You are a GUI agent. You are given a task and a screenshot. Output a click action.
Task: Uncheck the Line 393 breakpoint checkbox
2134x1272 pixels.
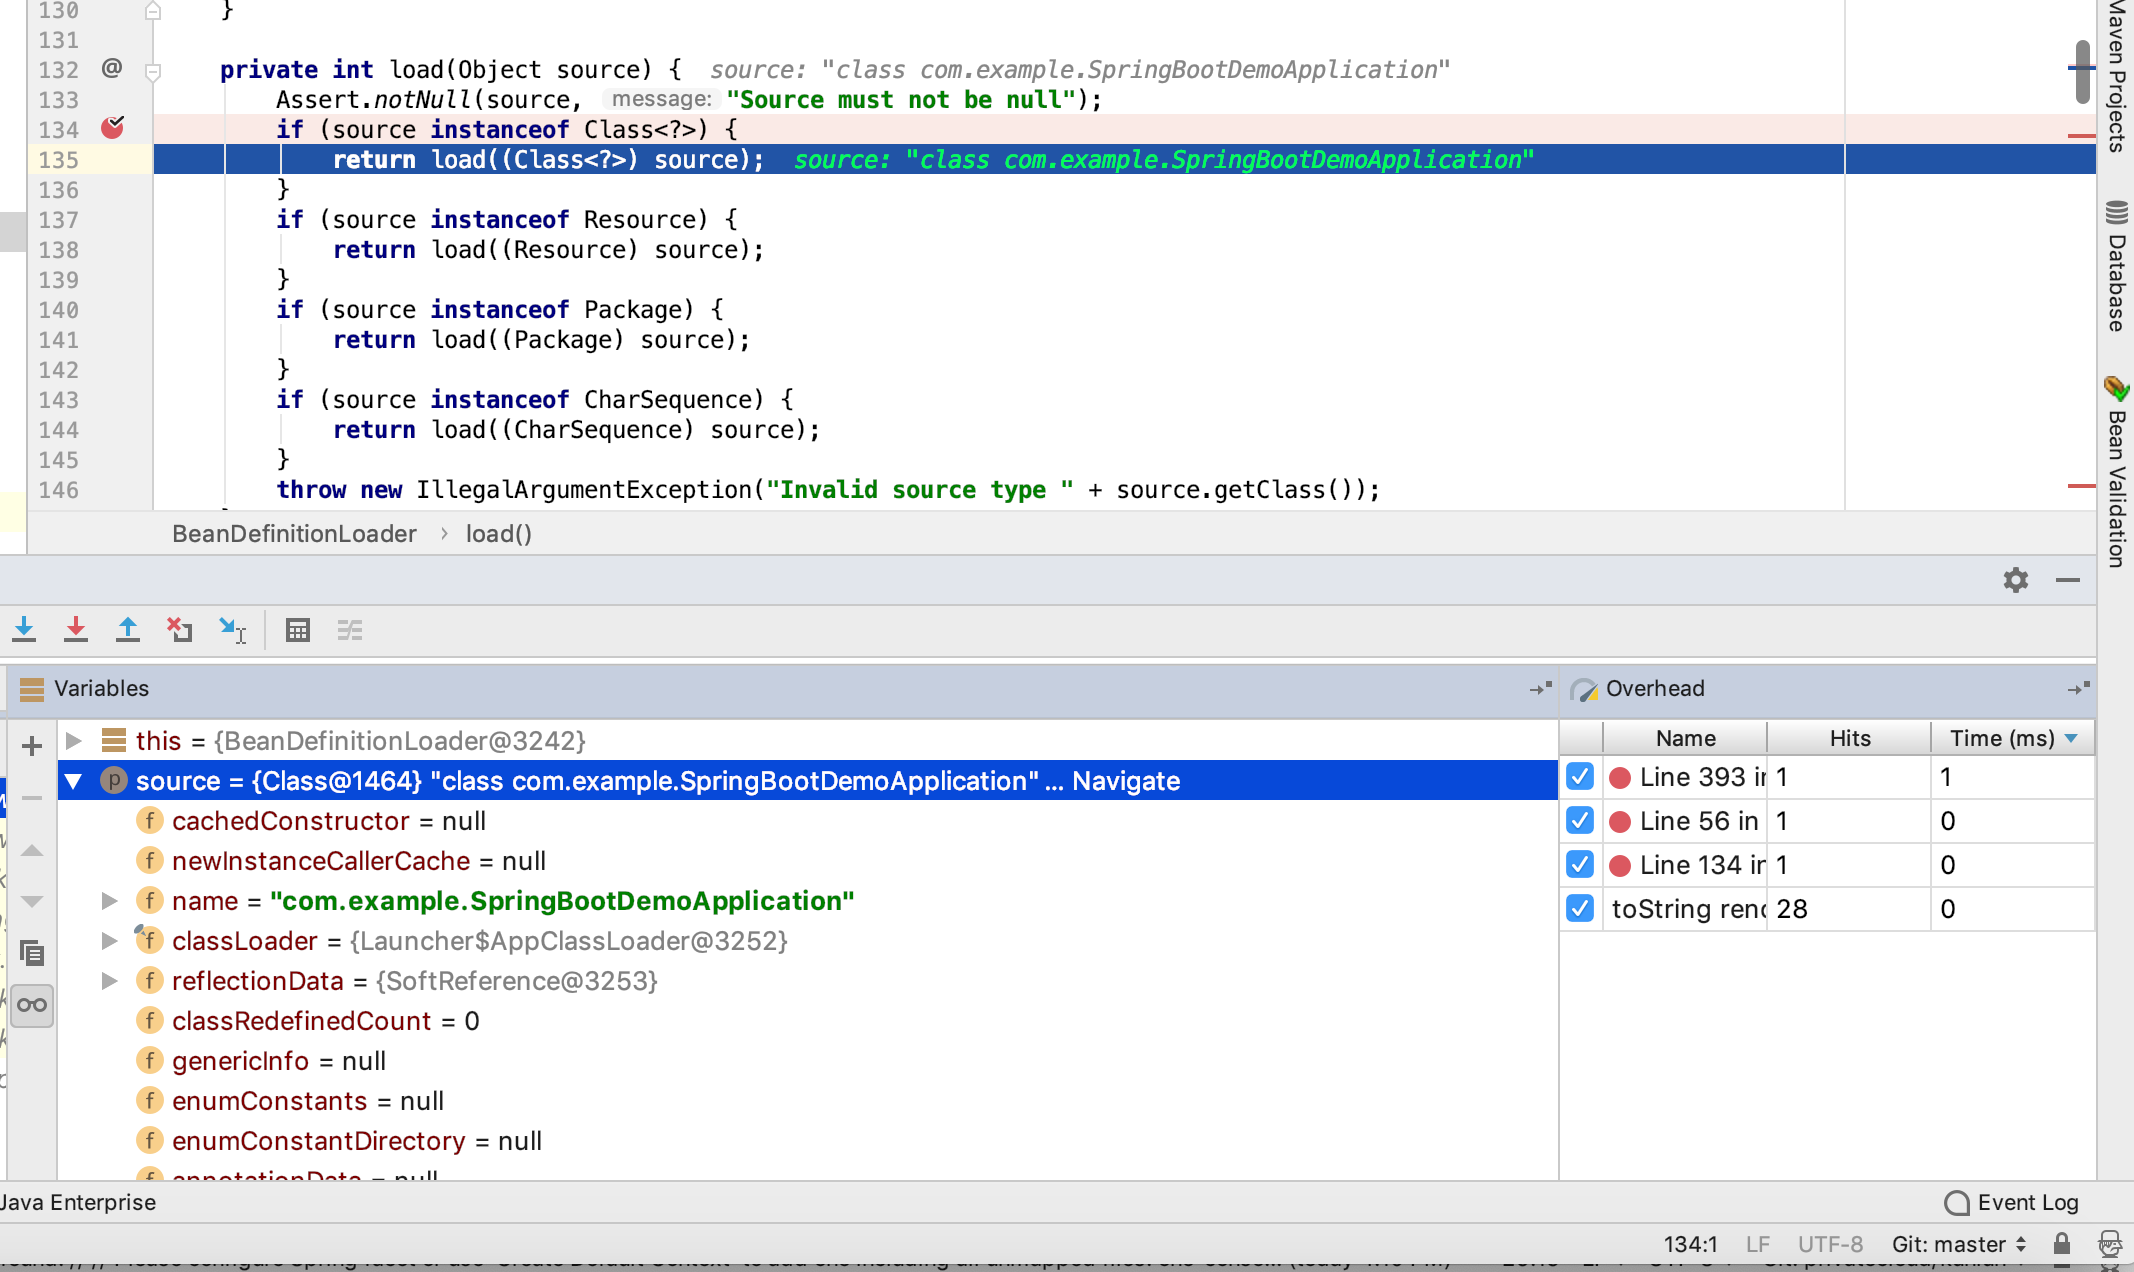pyautogui.click(x=1580, y=777)
